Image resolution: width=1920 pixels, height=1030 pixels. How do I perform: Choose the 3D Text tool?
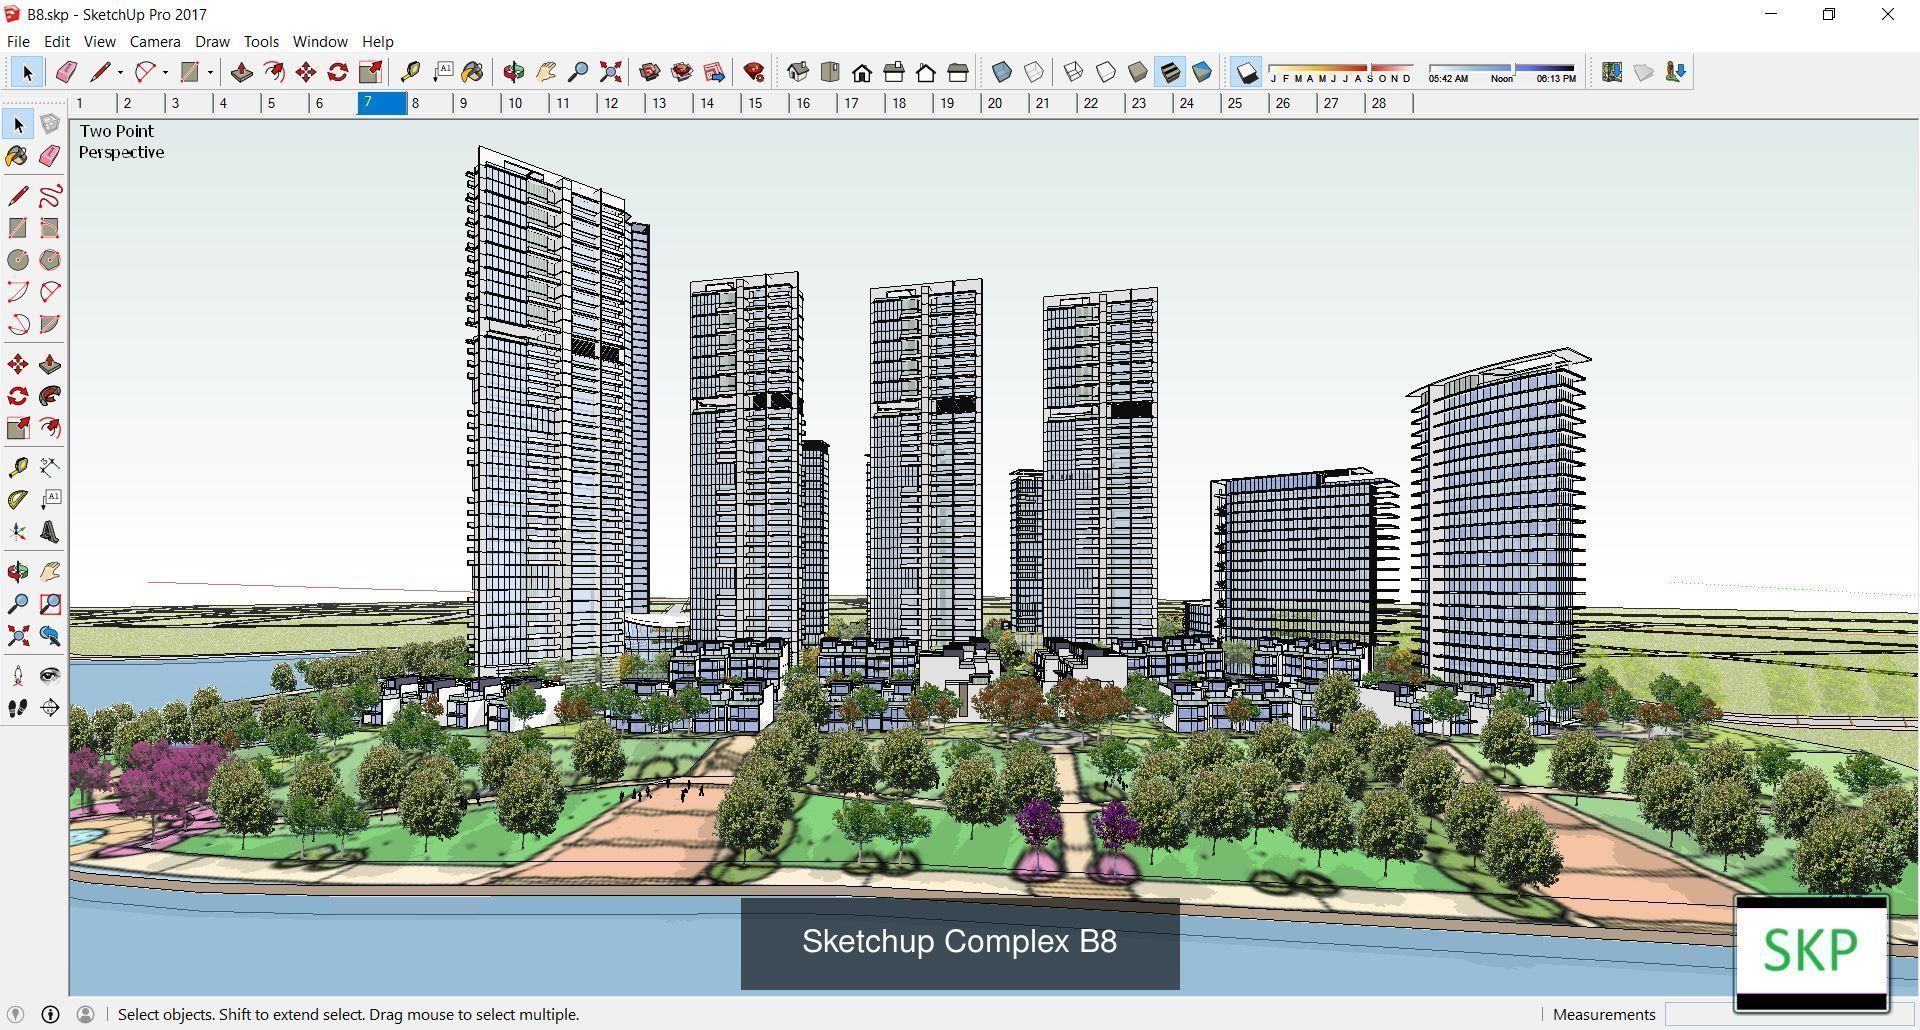[x=50, y=532]
